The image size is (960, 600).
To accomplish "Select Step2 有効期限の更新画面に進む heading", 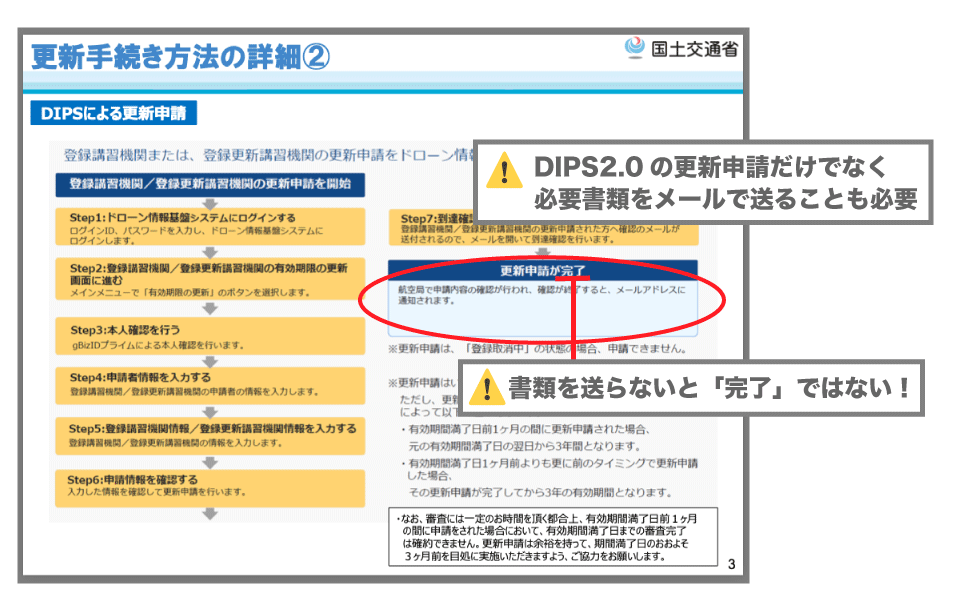I will point(208,274).
